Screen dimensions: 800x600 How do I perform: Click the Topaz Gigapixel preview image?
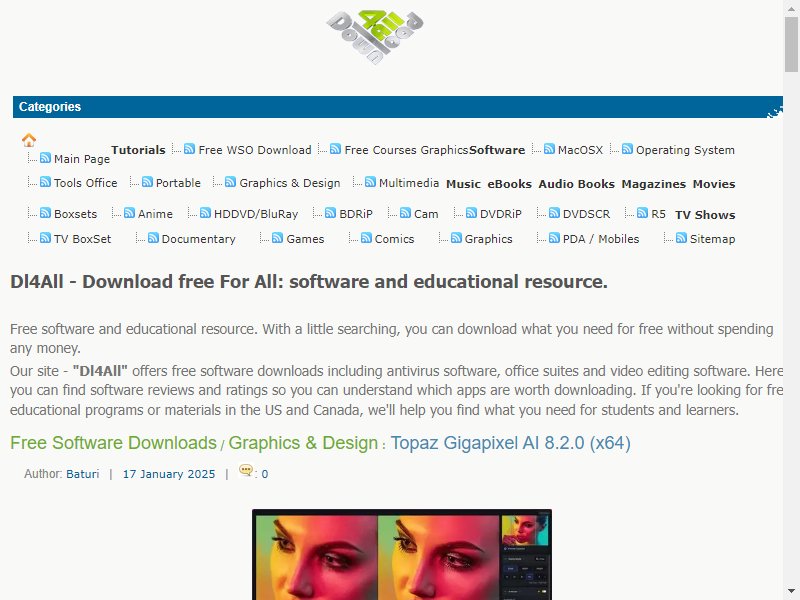click(402, 554)
